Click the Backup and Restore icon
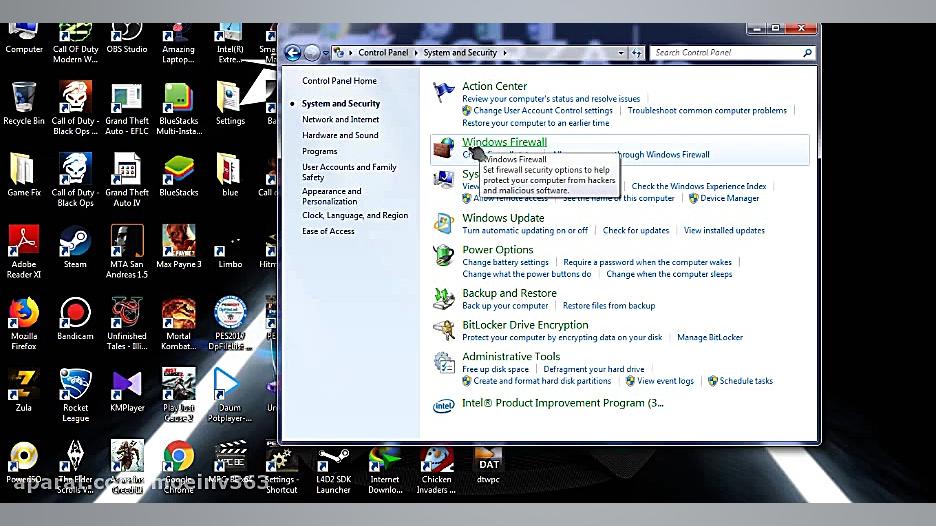This screenshot has height=526, width=936. pyautogui.click(x=444, y=299)
